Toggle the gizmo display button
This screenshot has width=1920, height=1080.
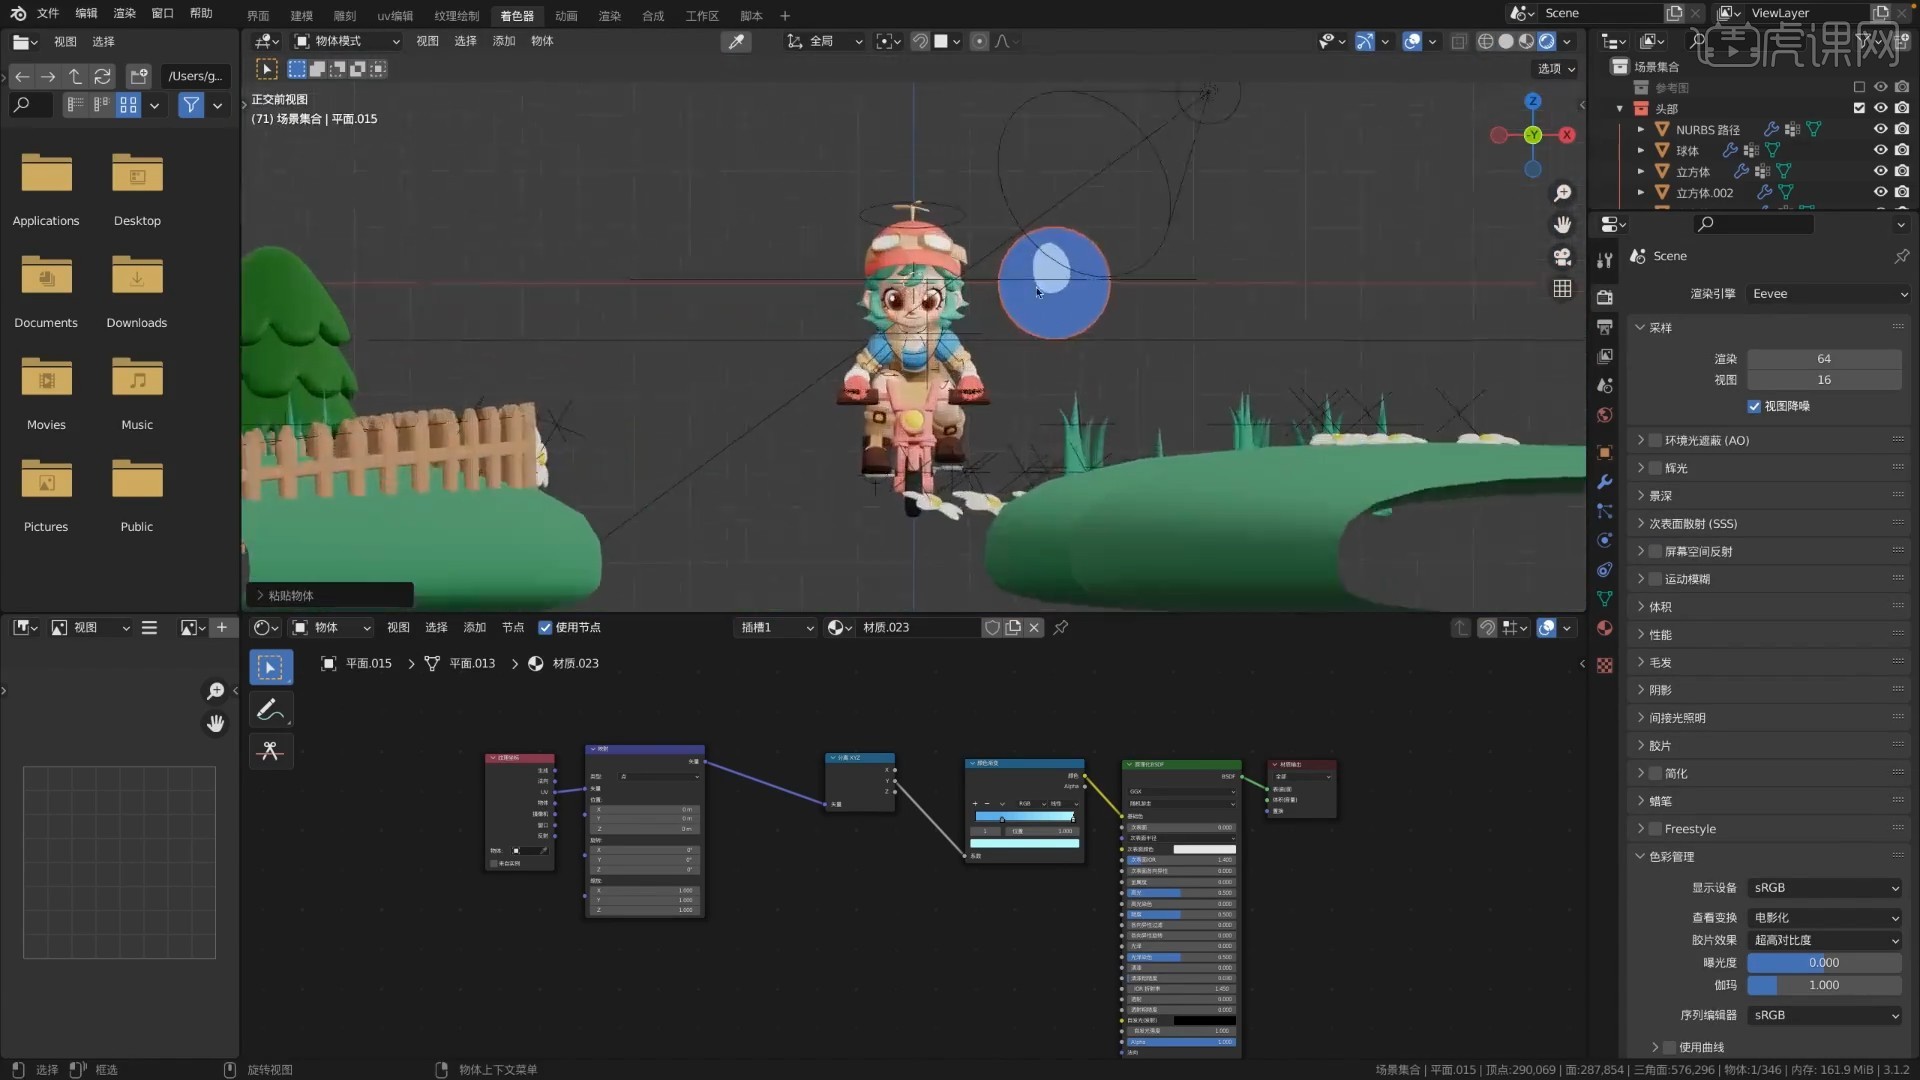[x=1365, y=41]
